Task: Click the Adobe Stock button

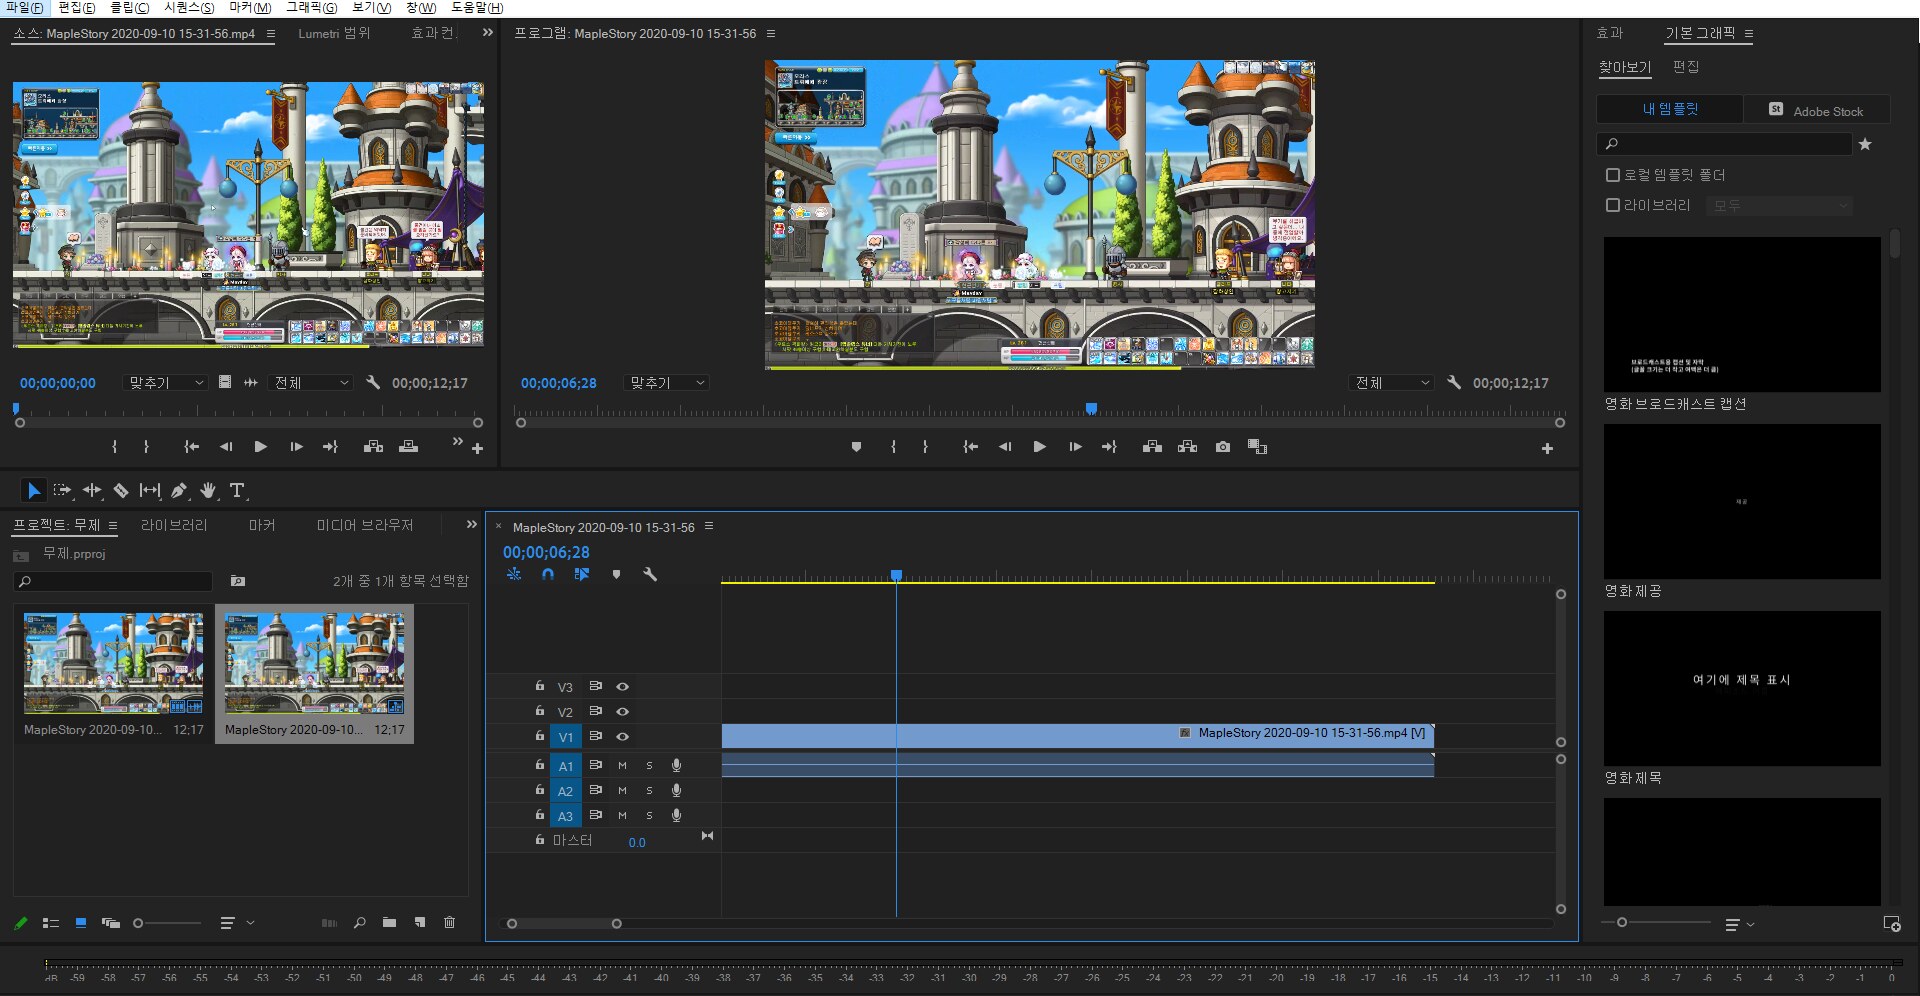Action: (x=1816, y=110)
